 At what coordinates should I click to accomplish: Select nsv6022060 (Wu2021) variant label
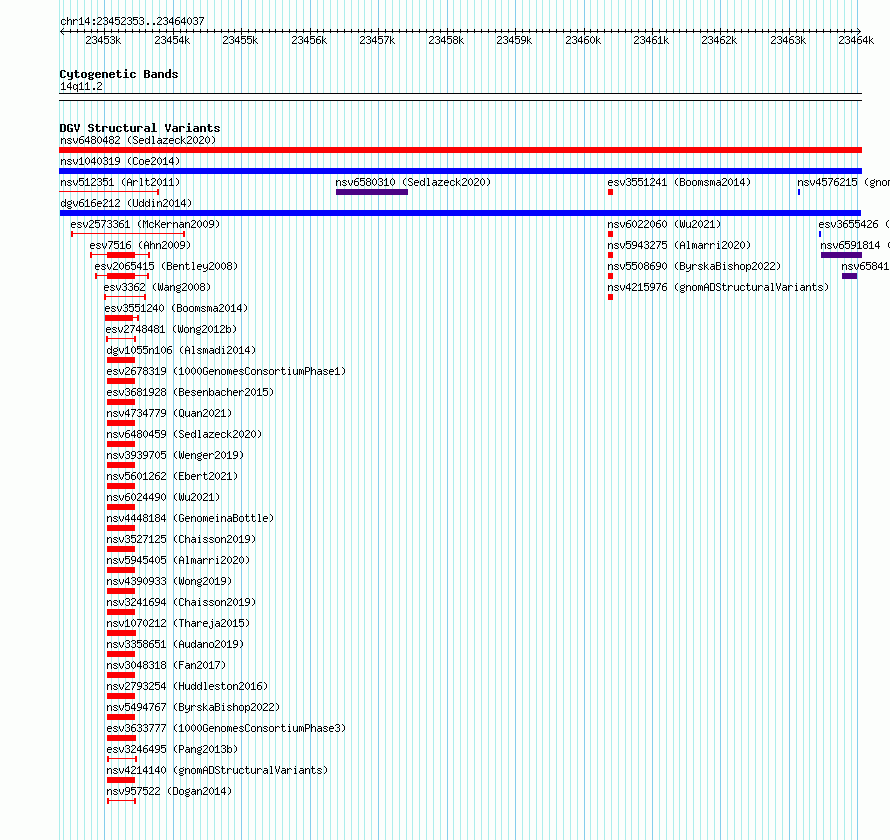664,224
